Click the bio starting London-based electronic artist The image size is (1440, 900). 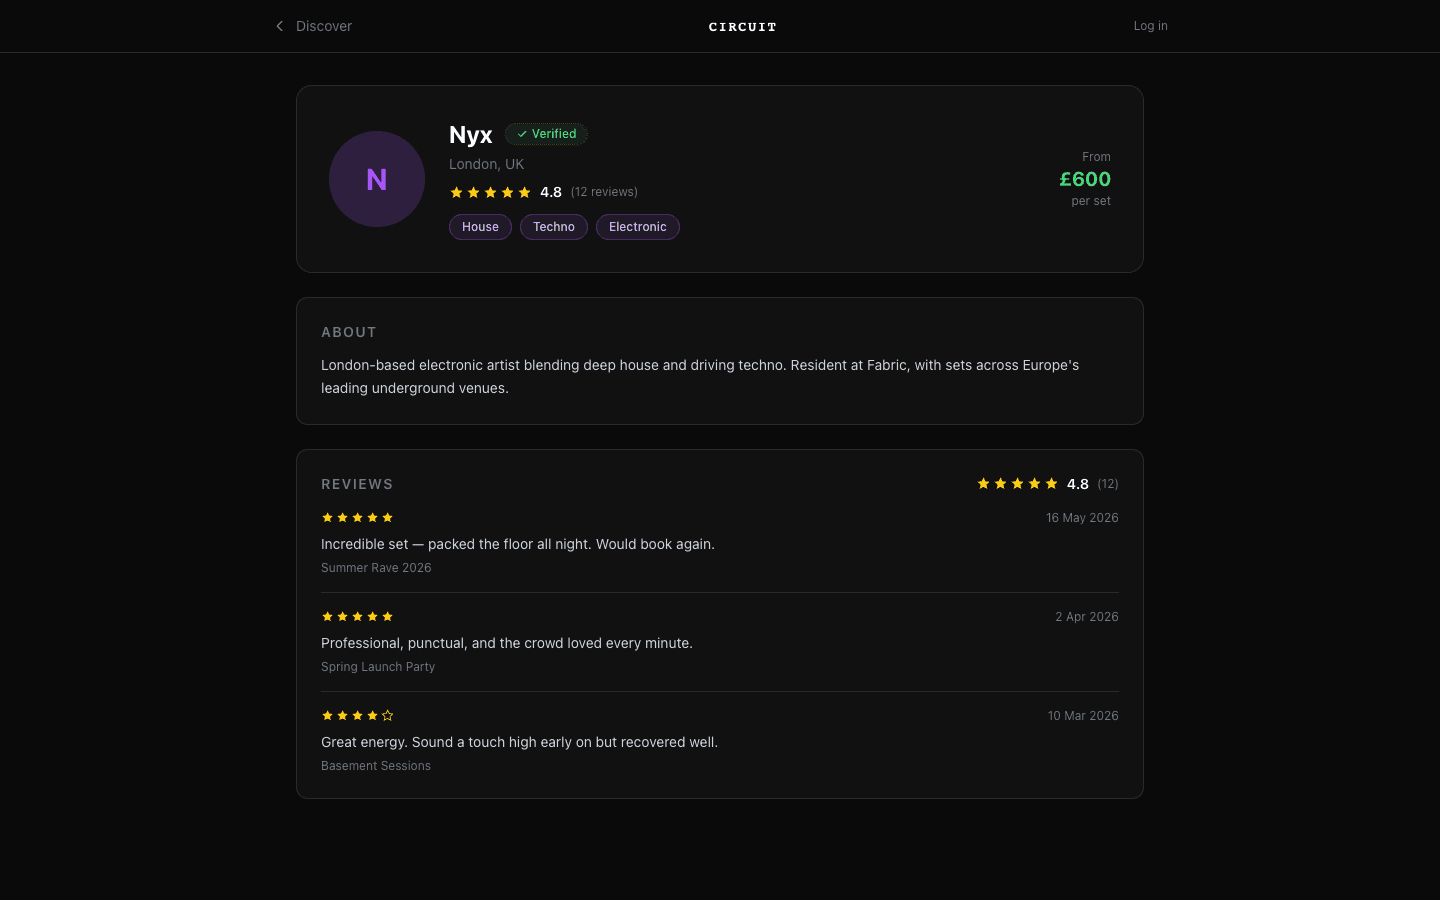tap(700, 377)
